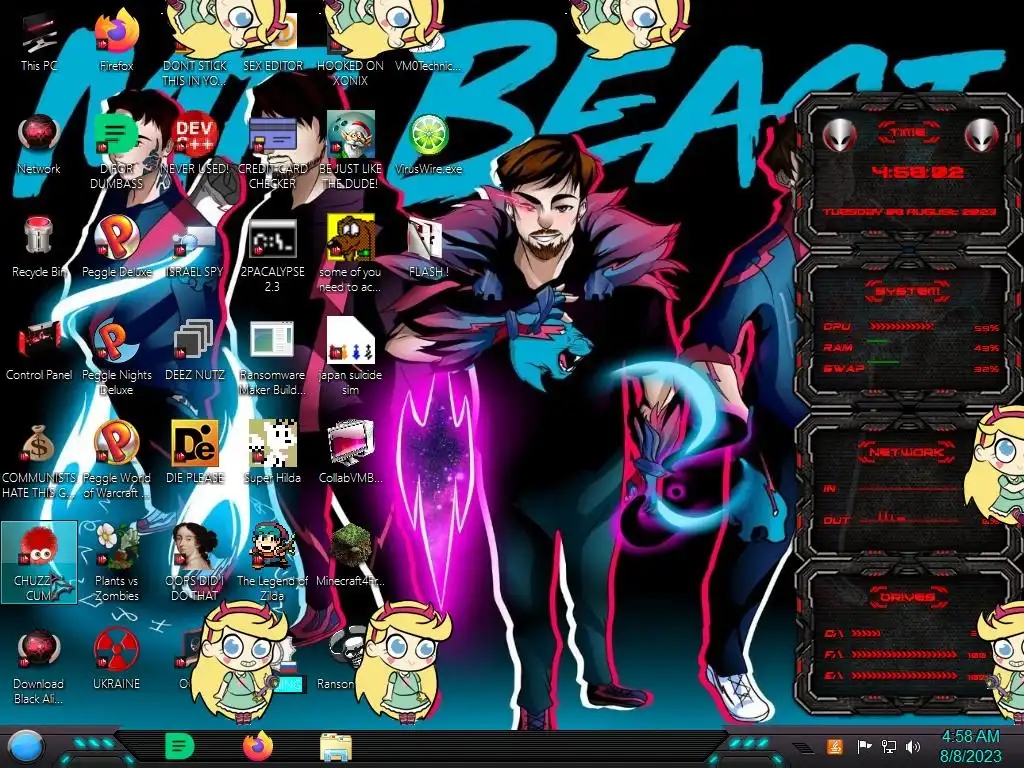Open the FLASH ! desktop icon
Screen dimensions: 1024x768
click(428, 248)
